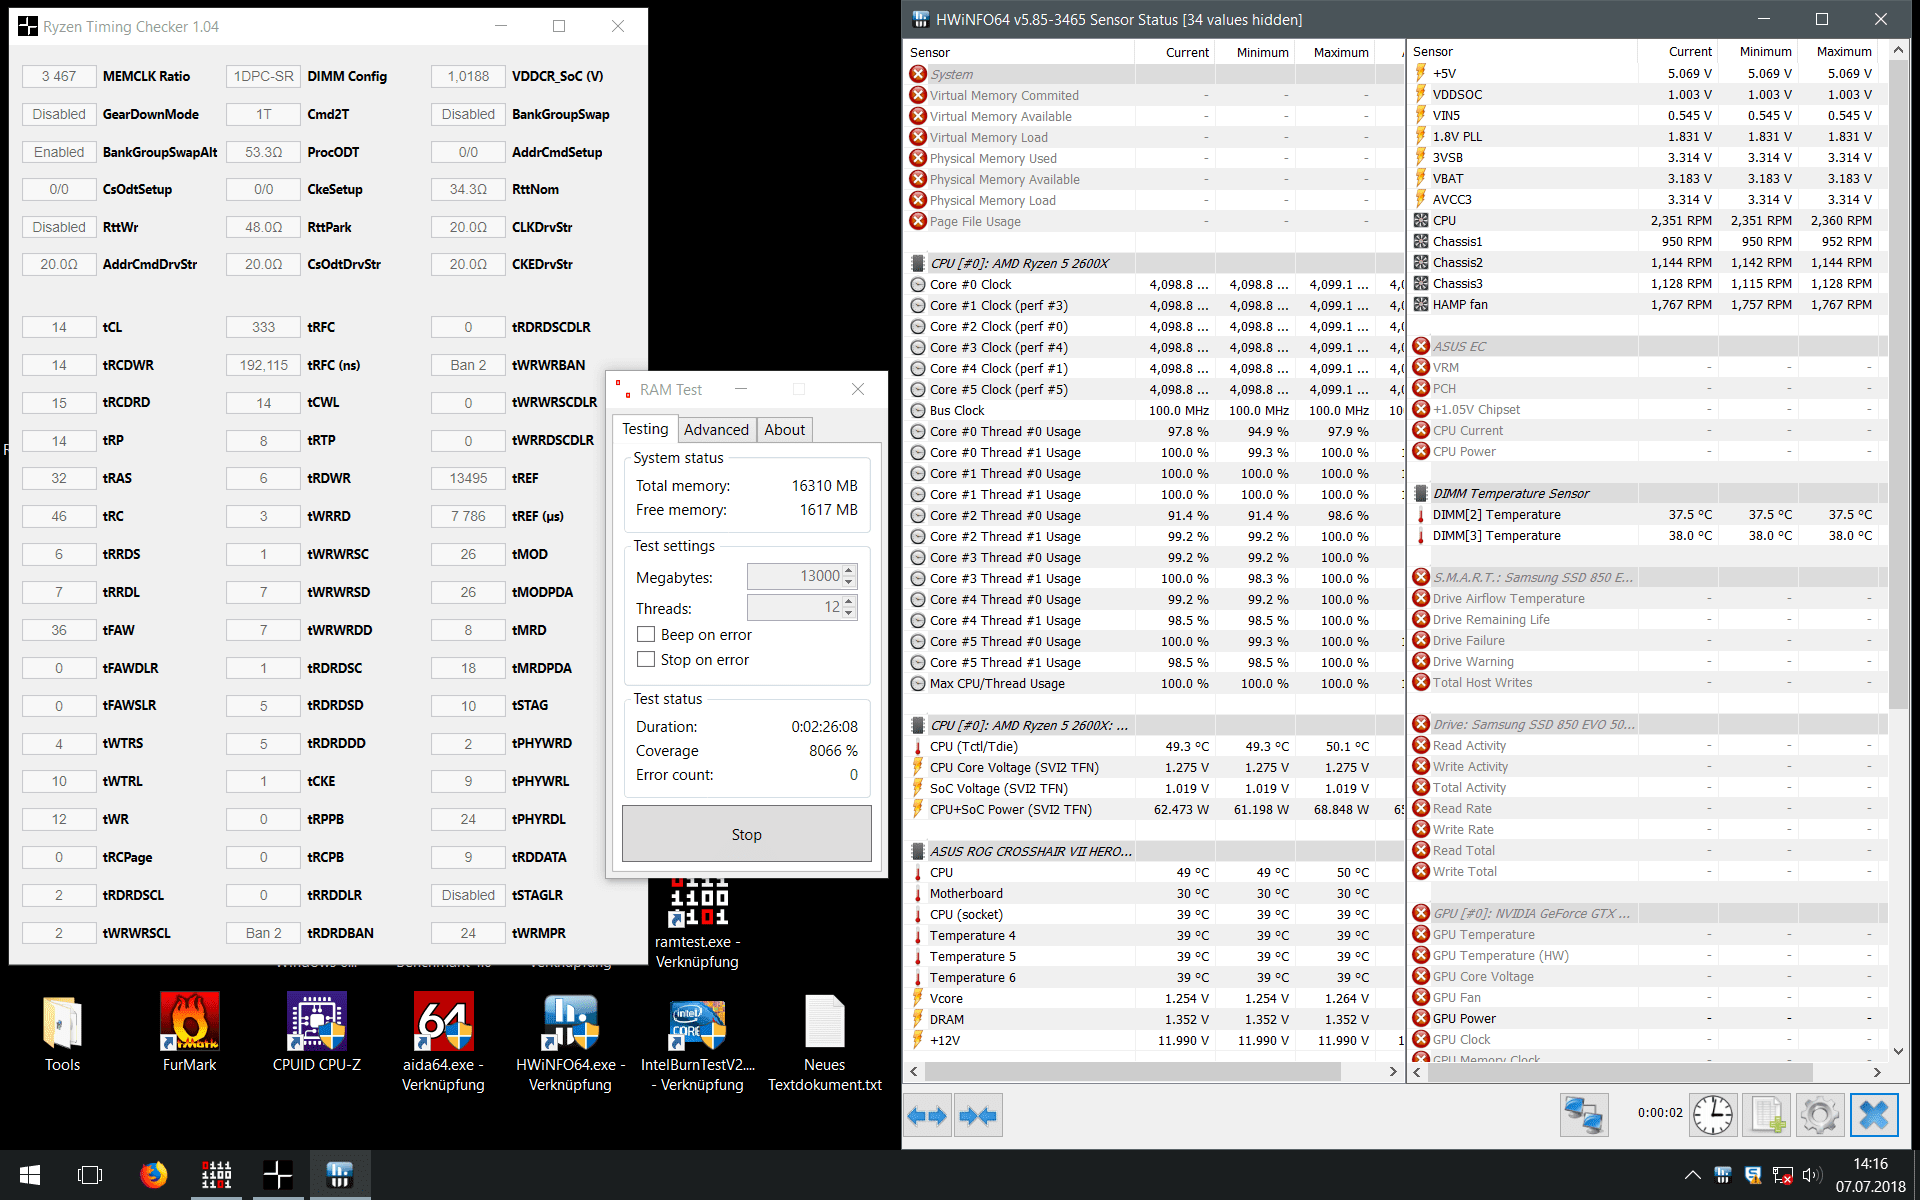
Task: Reset the HWiNFO min/max clock icon
Action: [1713, 1115]
